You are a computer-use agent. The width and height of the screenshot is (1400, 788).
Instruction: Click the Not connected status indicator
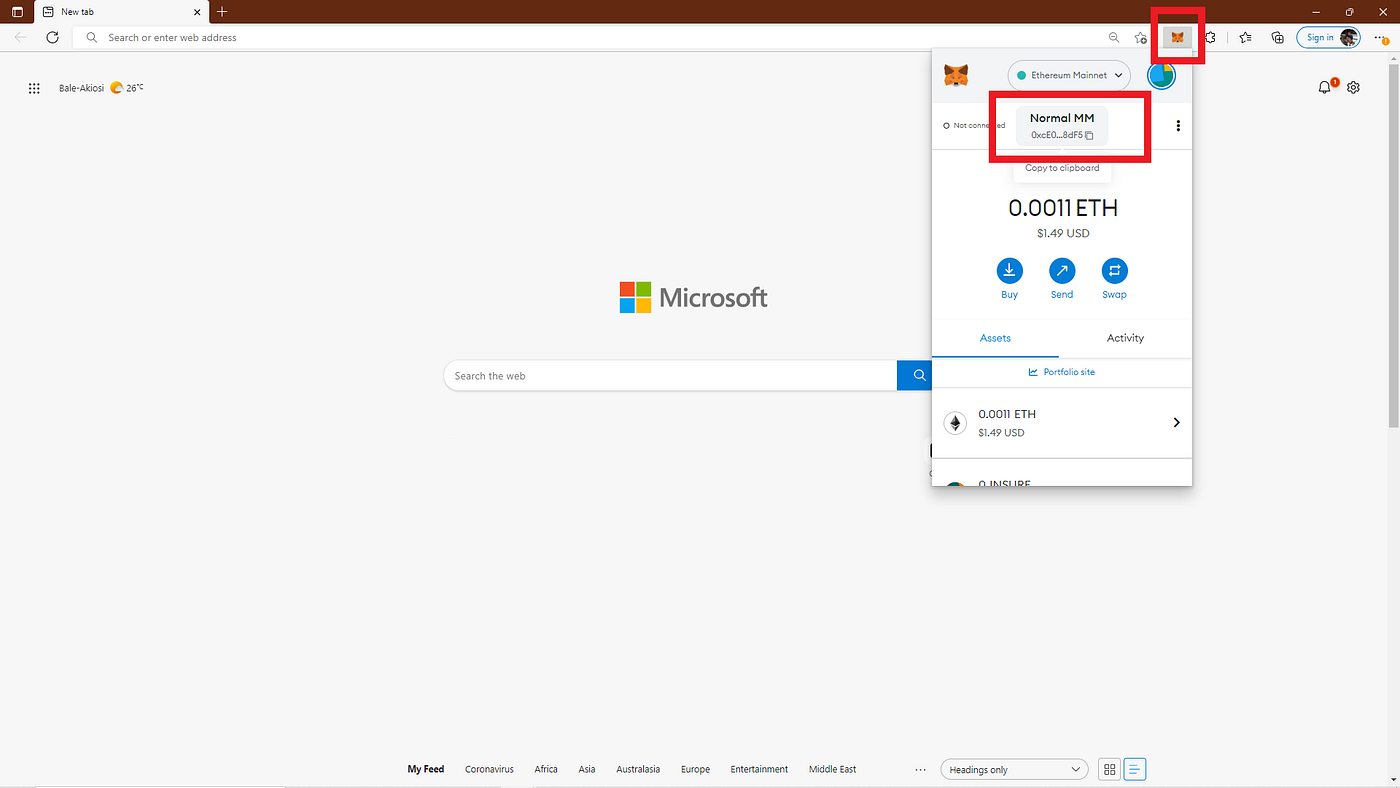[x=974, y=126]
